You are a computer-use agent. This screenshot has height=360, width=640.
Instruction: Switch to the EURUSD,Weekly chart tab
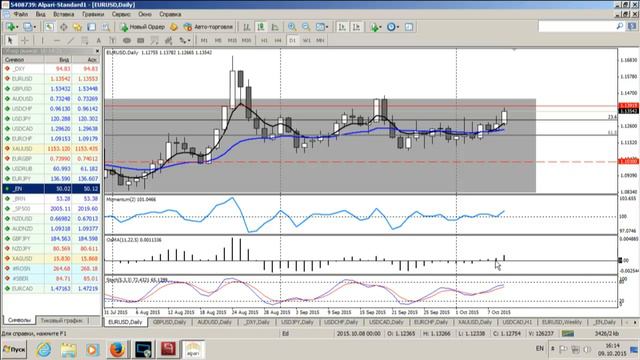562,322
